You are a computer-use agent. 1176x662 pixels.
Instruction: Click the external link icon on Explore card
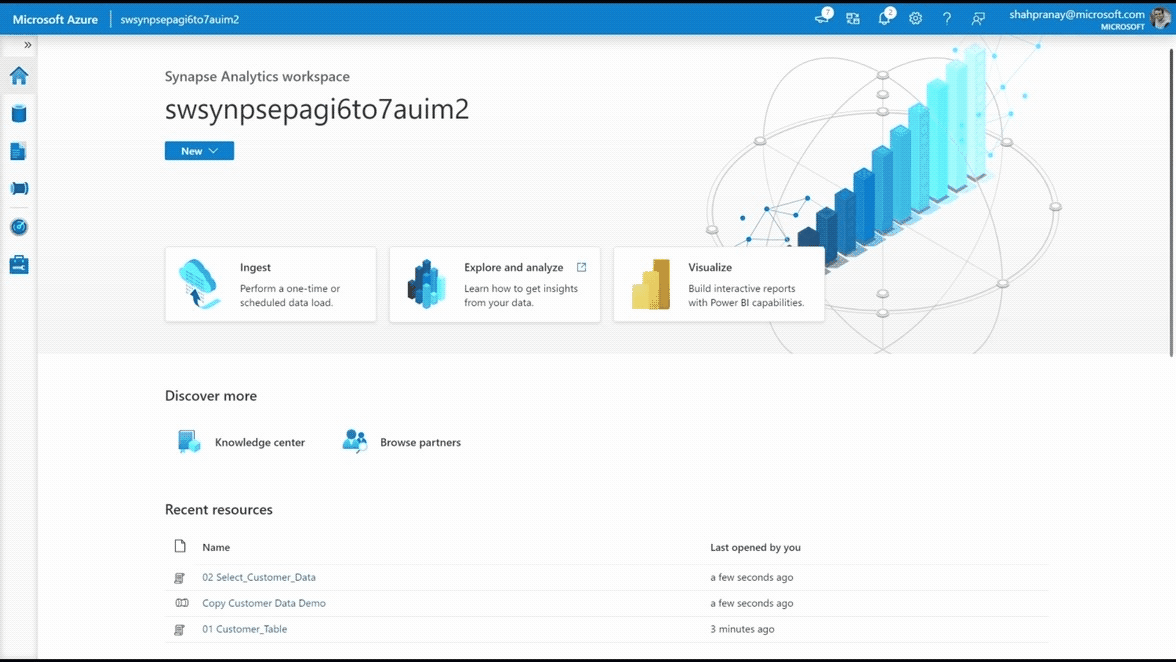[581, 267]
